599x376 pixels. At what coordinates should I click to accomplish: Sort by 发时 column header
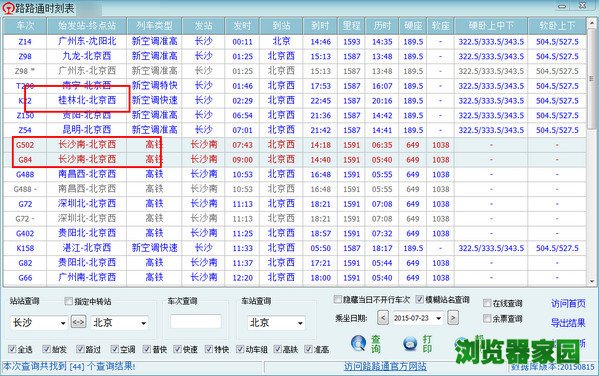[x=242, y=26]
